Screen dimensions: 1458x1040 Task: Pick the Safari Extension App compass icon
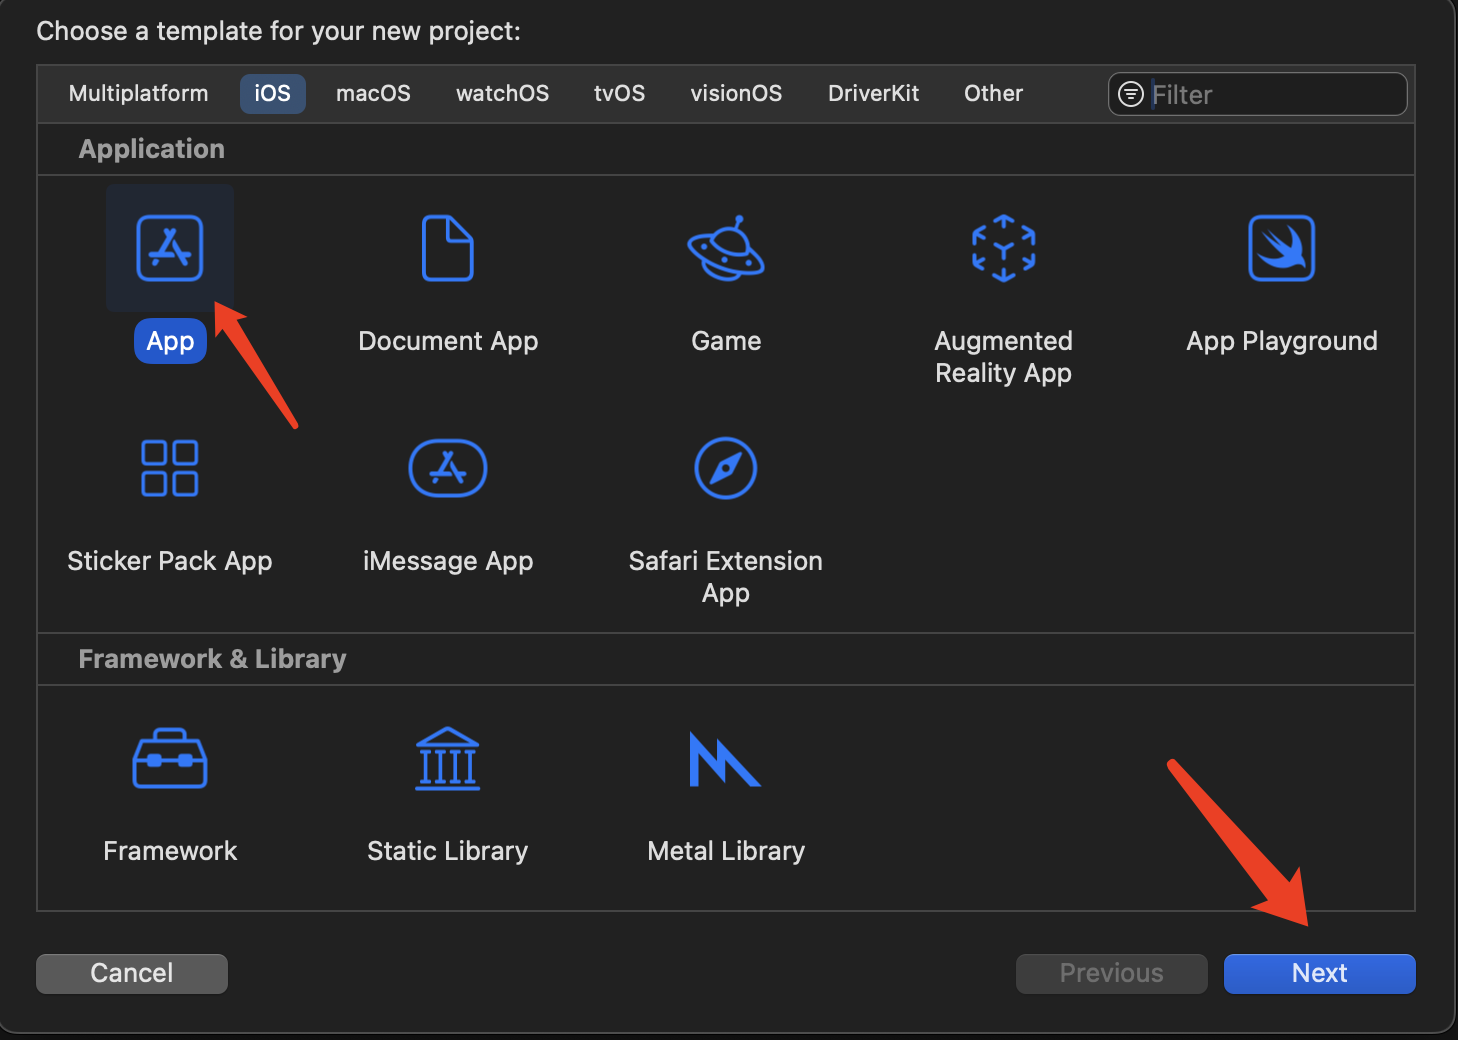click(726, 468)
